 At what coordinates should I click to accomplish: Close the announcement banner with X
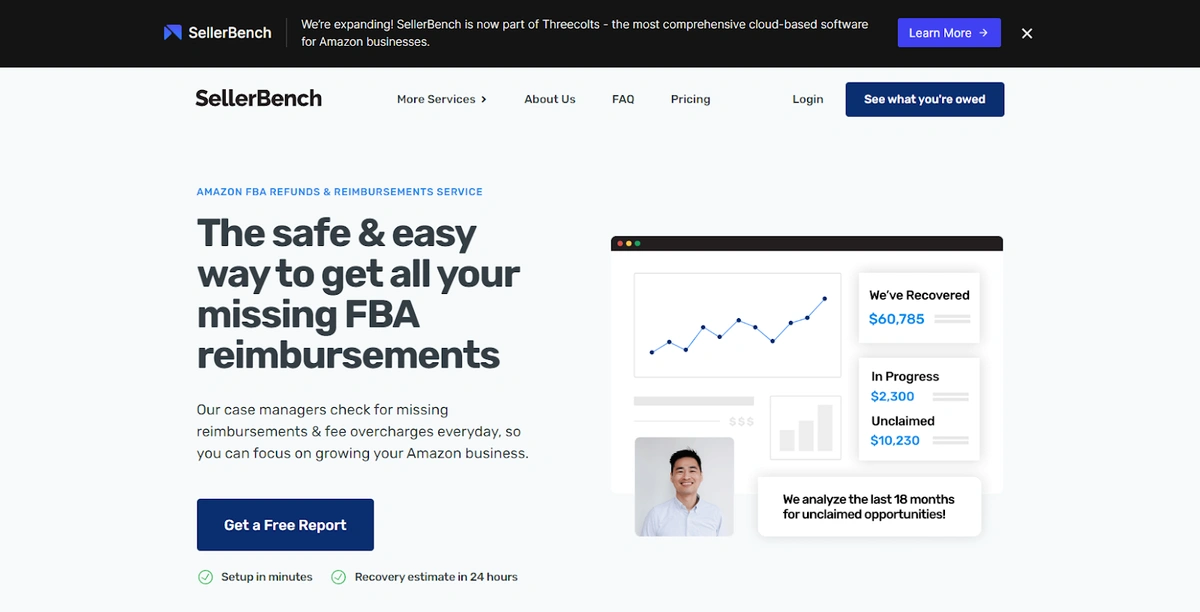1027,33
